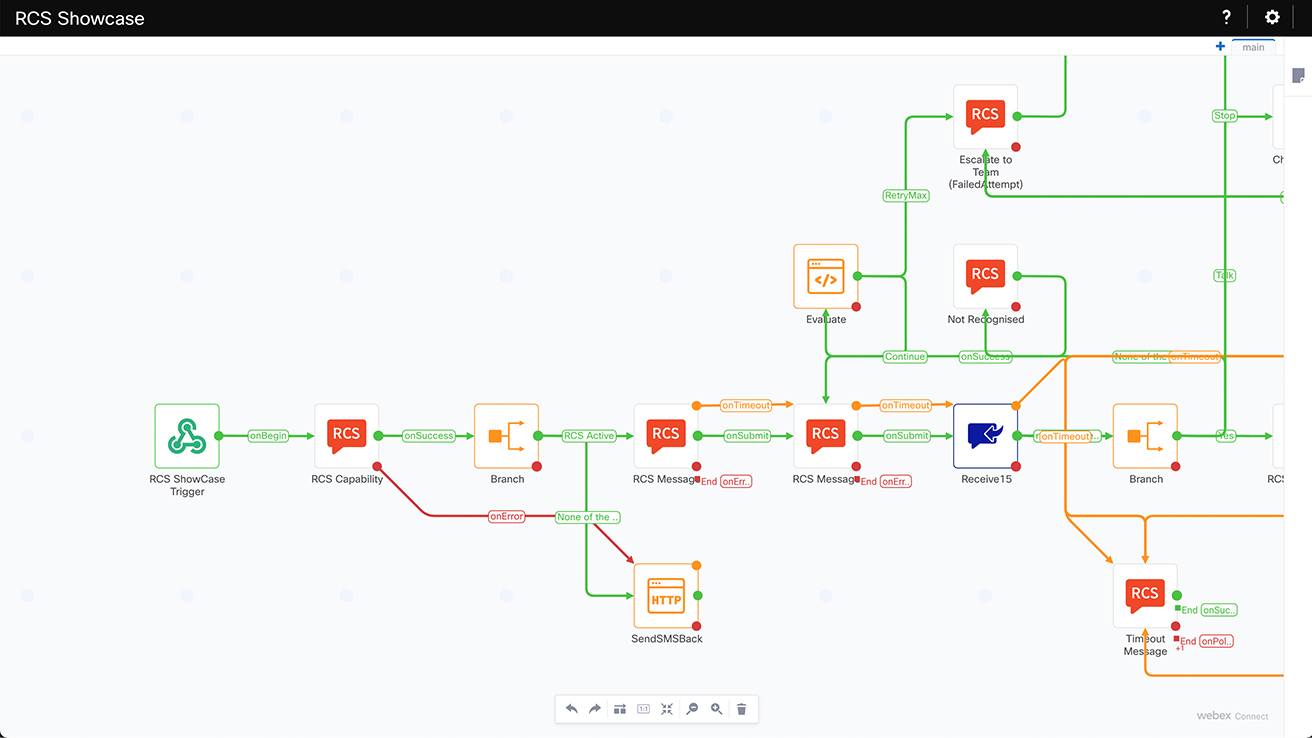Open the notes icon in right panel
1312x738 pixels.
pyautogui.click(x=1298, y=76)
